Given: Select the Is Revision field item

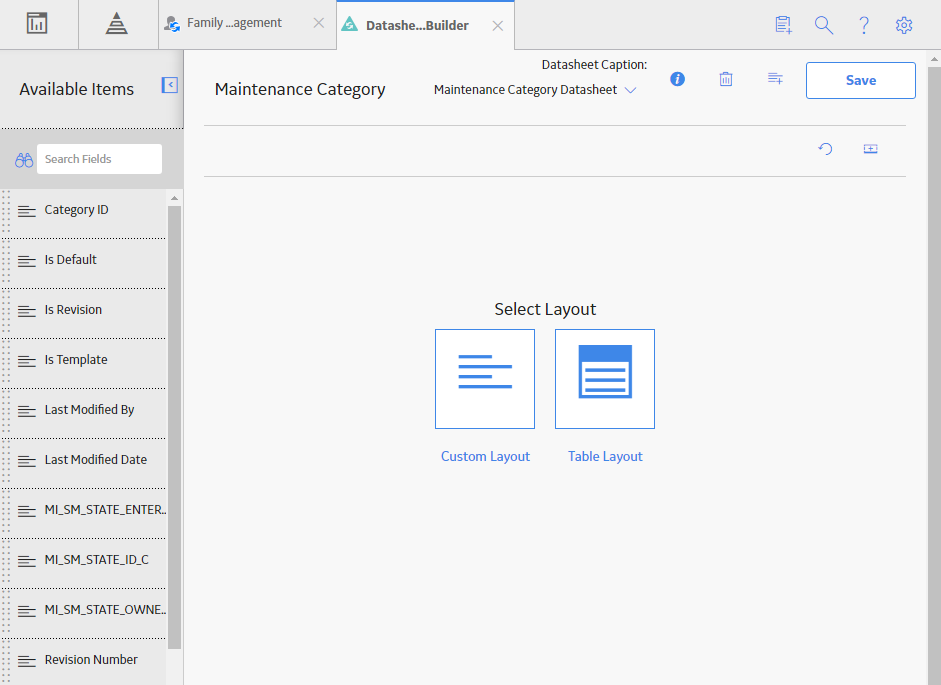Looking at the screenshot, I should pos(84,313).
